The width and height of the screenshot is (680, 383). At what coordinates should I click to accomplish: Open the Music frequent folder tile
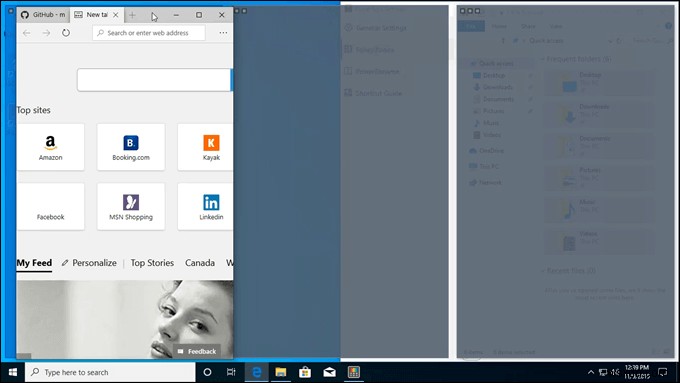click(598, 210)
